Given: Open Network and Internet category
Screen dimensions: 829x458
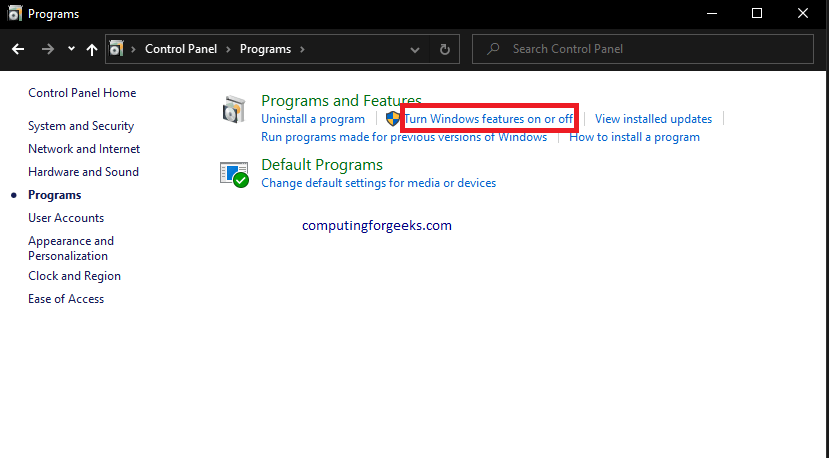Looking at the screenshot, I should 84,149.
